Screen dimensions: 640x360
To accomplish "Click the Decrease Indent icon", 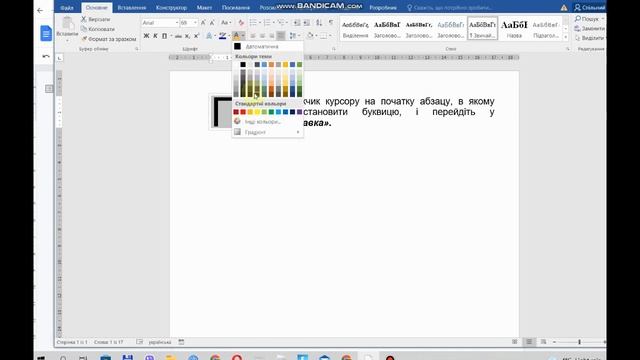I will [297, 23].
